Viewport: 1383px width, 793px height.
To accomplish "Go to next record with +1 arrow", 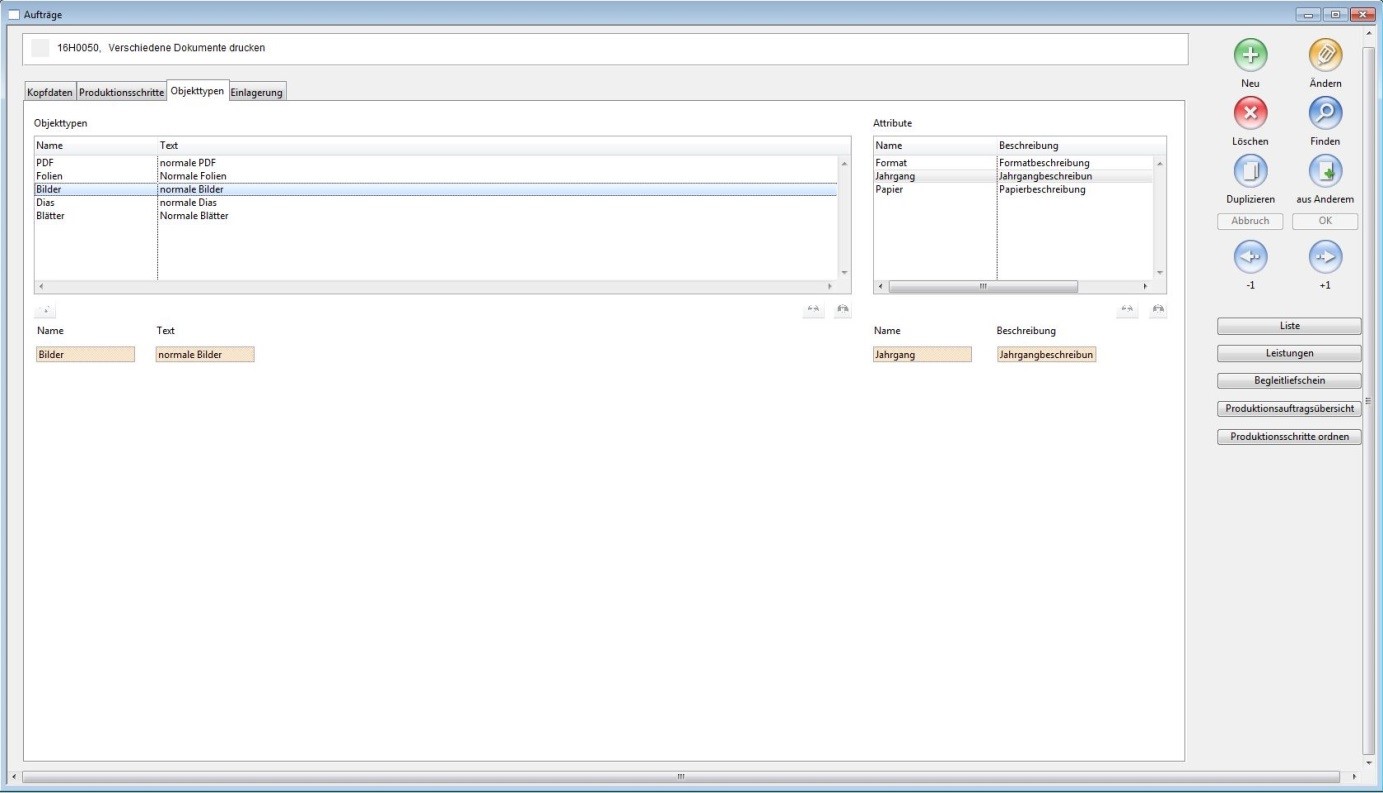I will click(1325, 258).
